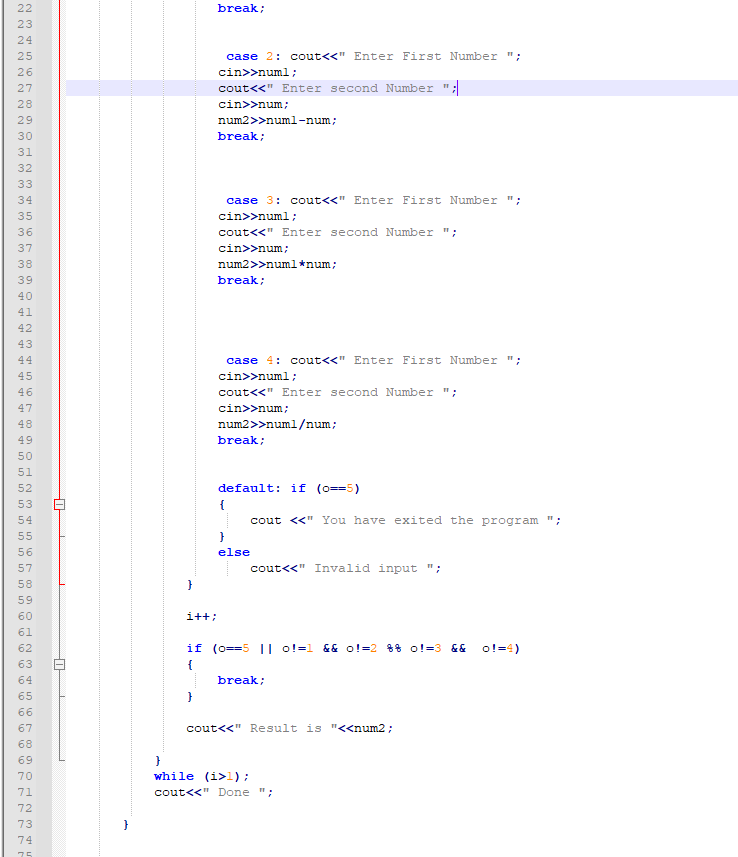Collapse the fold marker at line 53
738x857 pixels.
[60, 504]
